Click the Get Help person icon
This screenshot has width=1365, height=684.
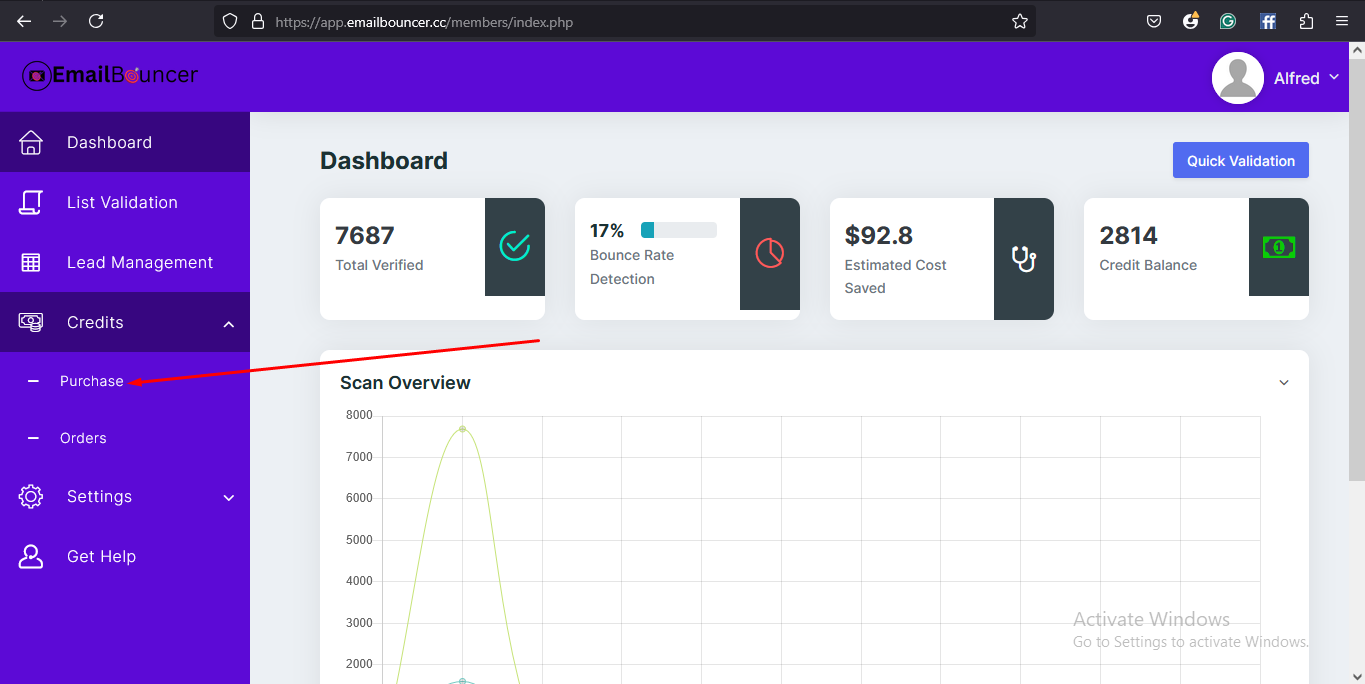point(31,556)
